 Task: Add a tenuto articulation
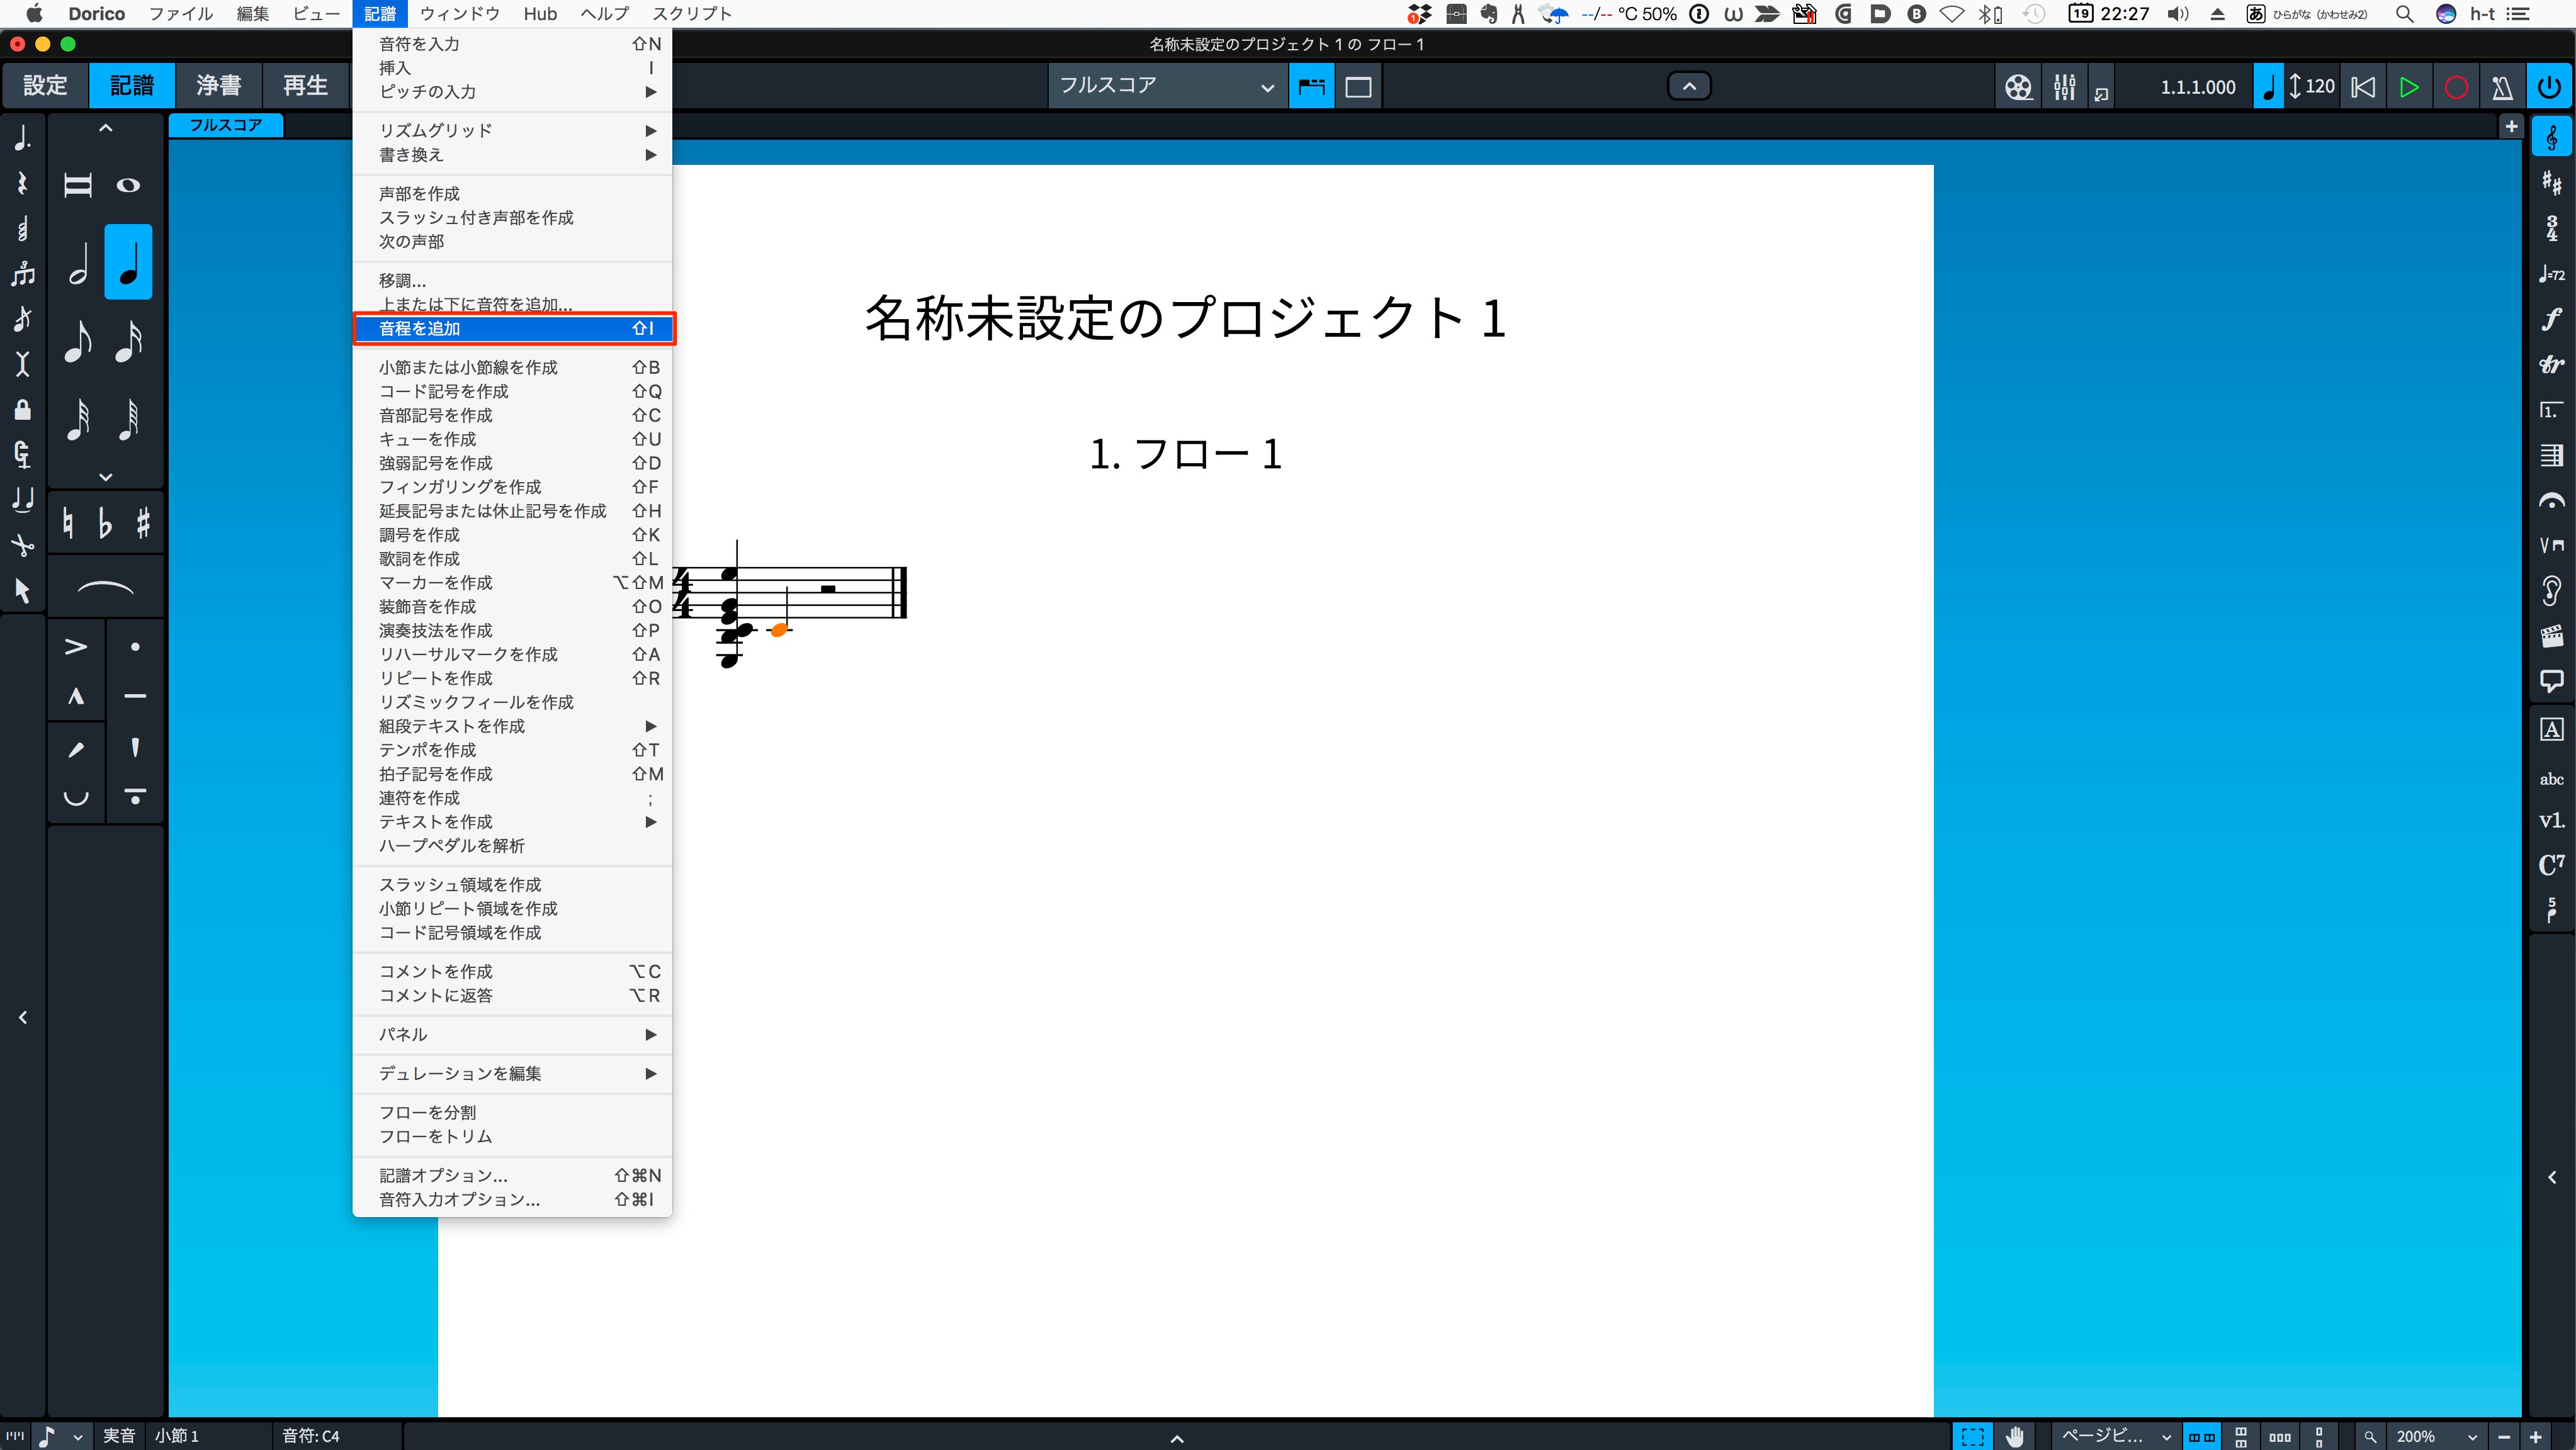click(x=135, y=697)
